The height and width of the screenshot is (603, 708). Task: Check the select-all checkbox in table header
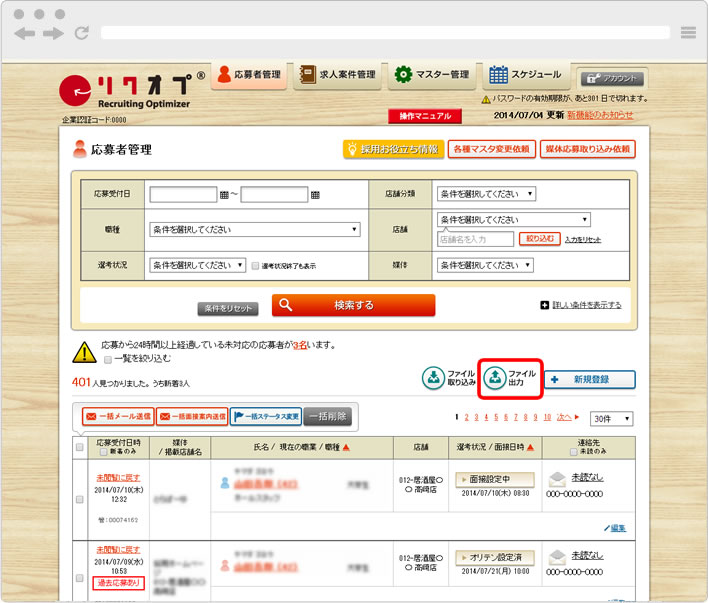pyautogui.click(x=79, y=447)
